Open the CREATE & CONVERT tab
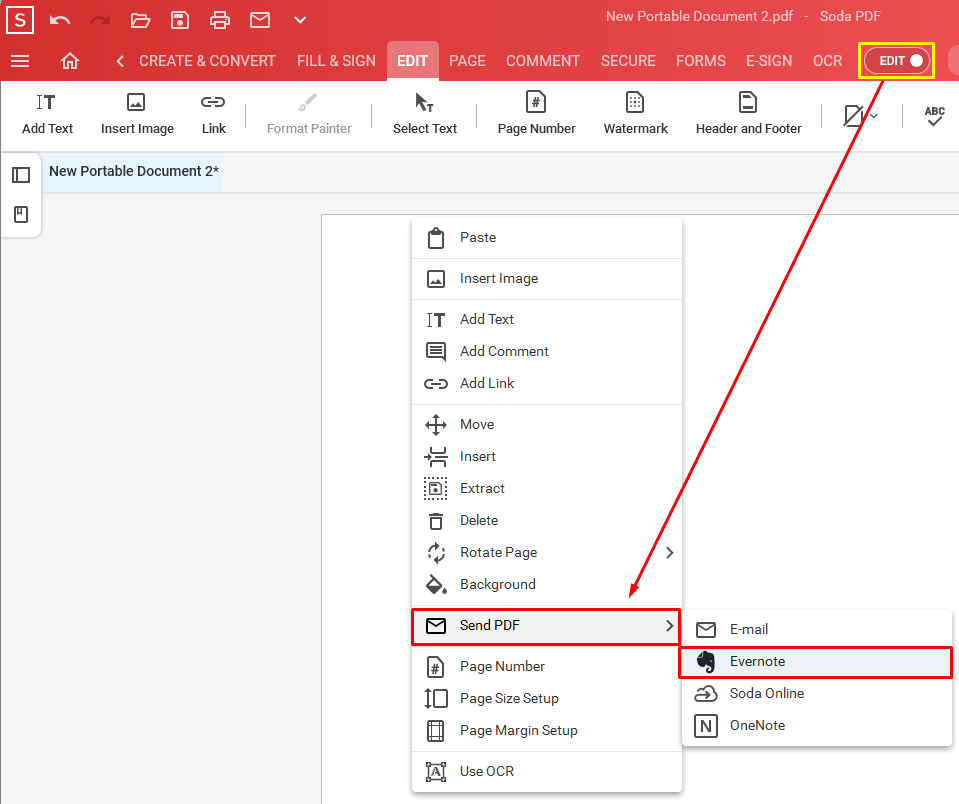This screenshot has height=804, width=959. pyautogui.click(x=207, y=61)
